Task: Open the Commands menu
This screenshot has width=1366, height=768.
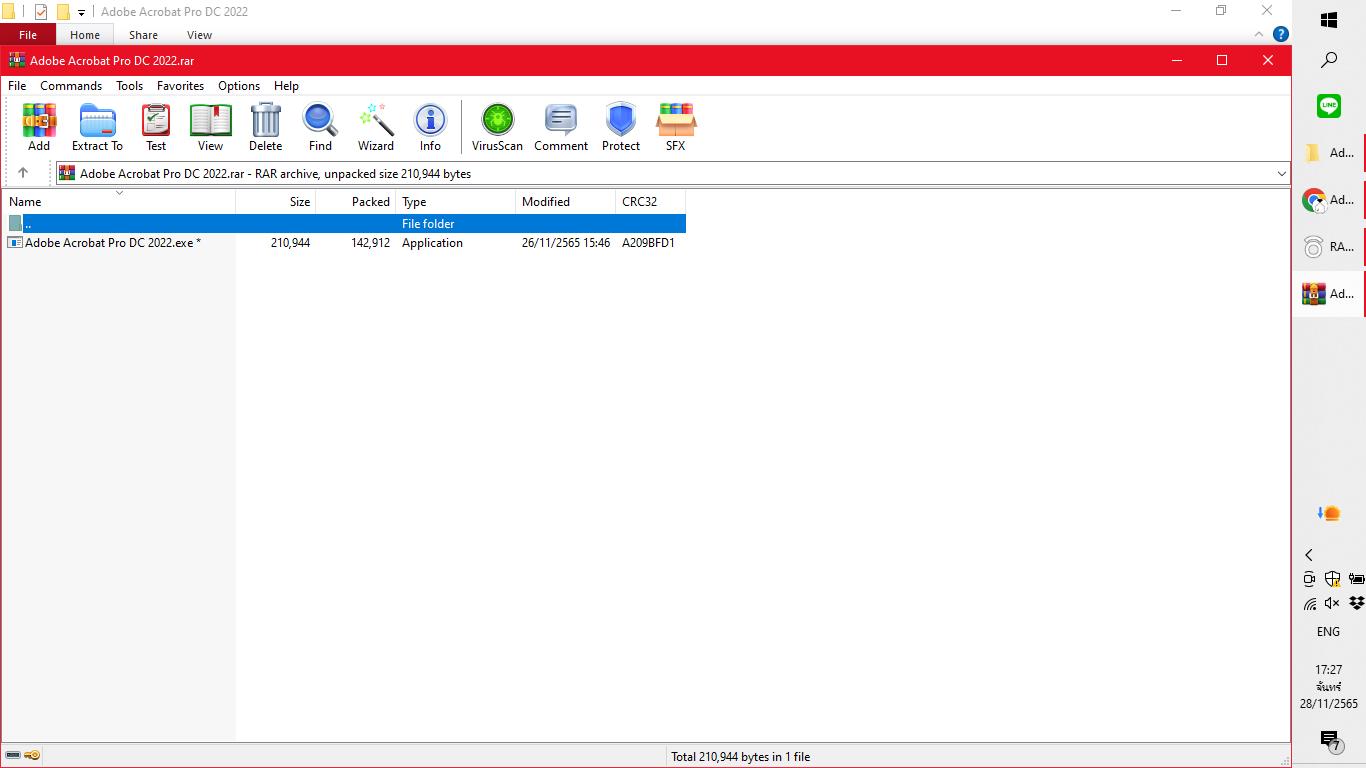Action: (x=70, y=86)
